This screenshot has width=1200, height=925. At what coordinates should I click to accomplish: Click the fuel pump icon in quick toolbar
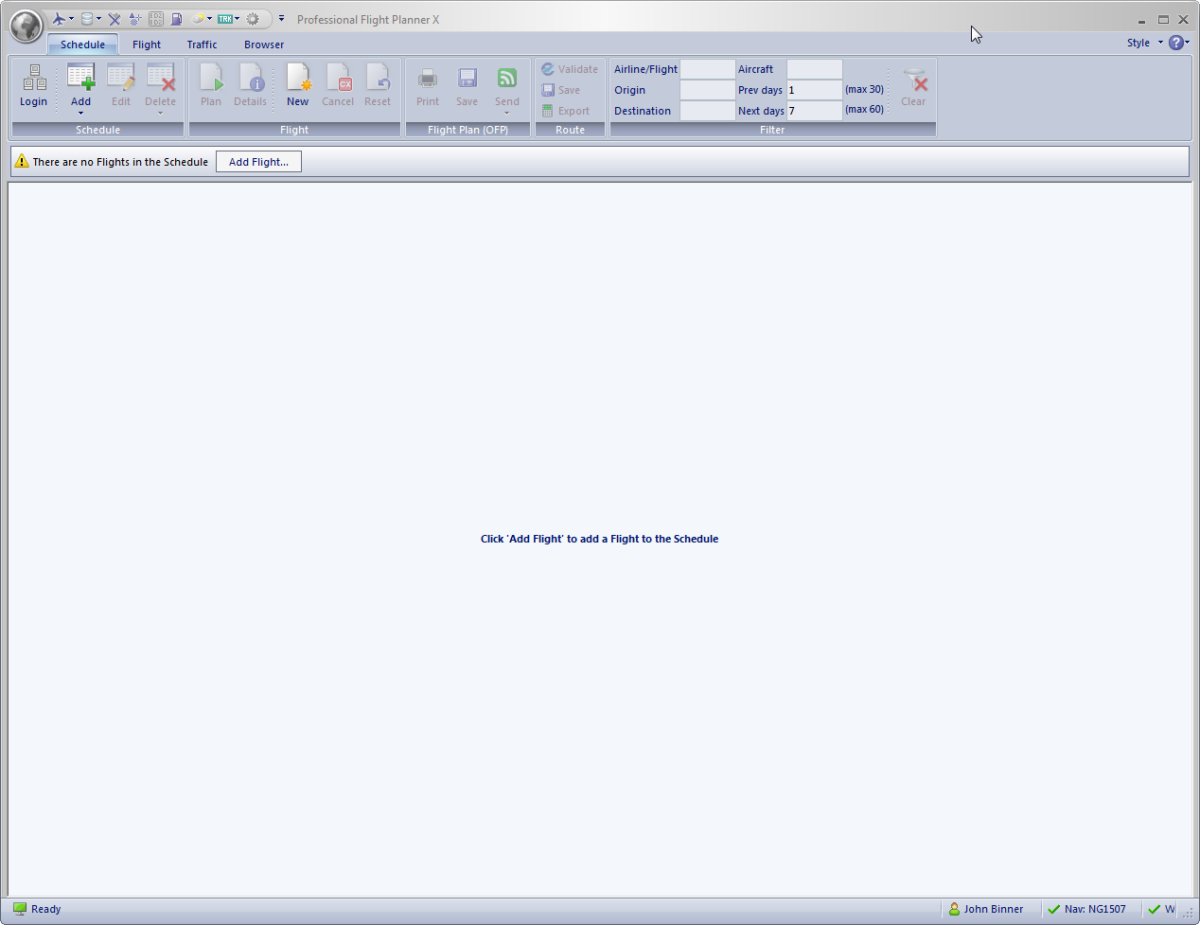click(x=177, y=19)
